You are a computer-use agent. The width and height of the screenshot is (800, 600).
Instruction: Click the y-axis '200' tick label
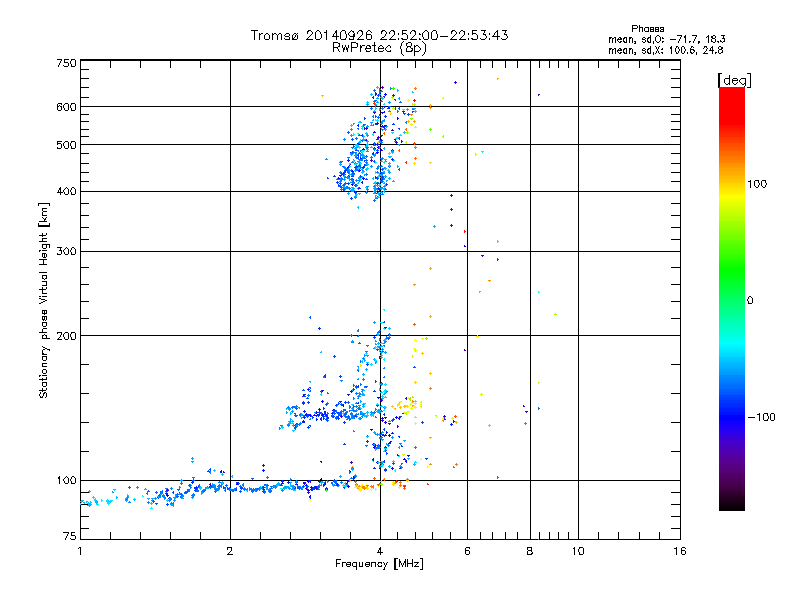66,336
